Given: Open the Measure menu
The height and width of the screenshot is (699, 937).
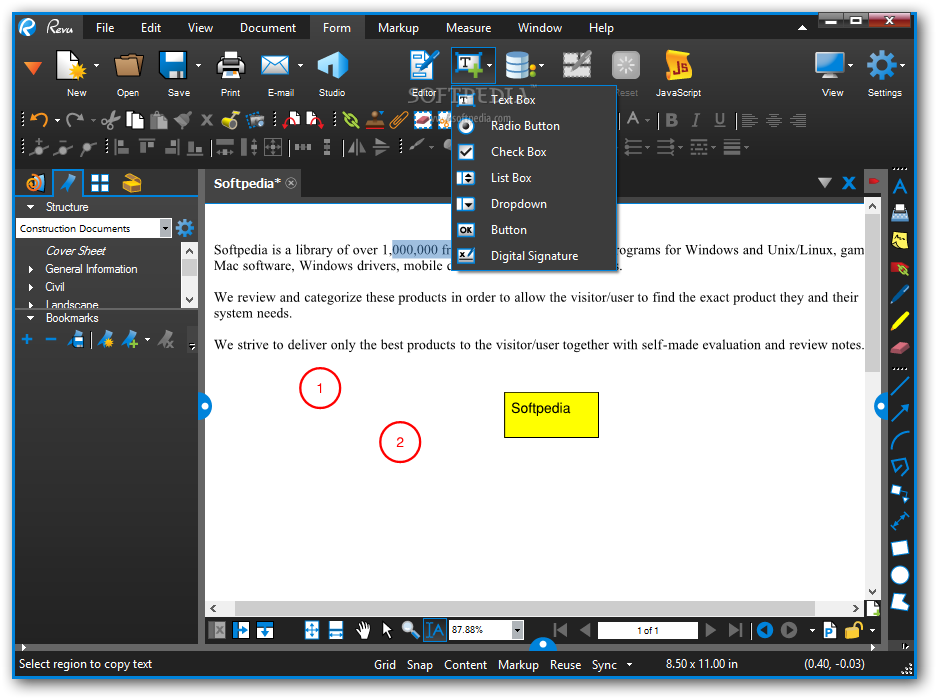Looking at the screenshot, I should pos(468,27).
